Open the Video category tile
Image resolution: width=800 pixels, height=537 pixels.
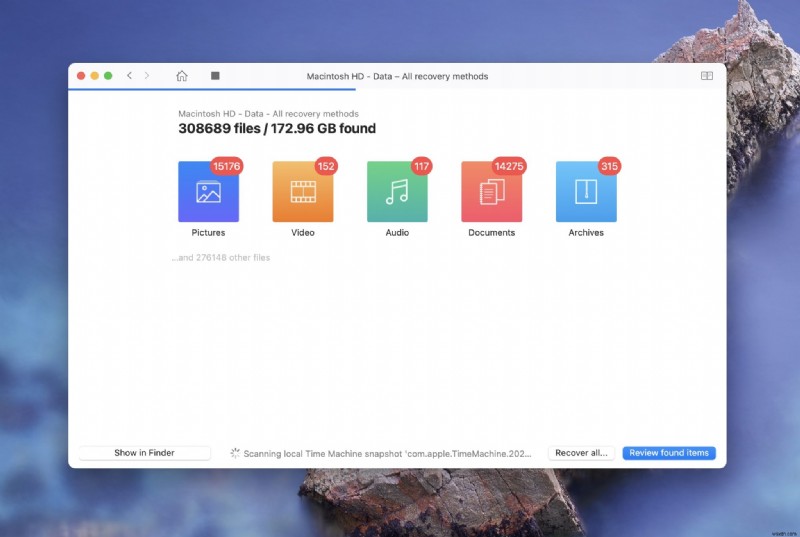click(303, 191)
